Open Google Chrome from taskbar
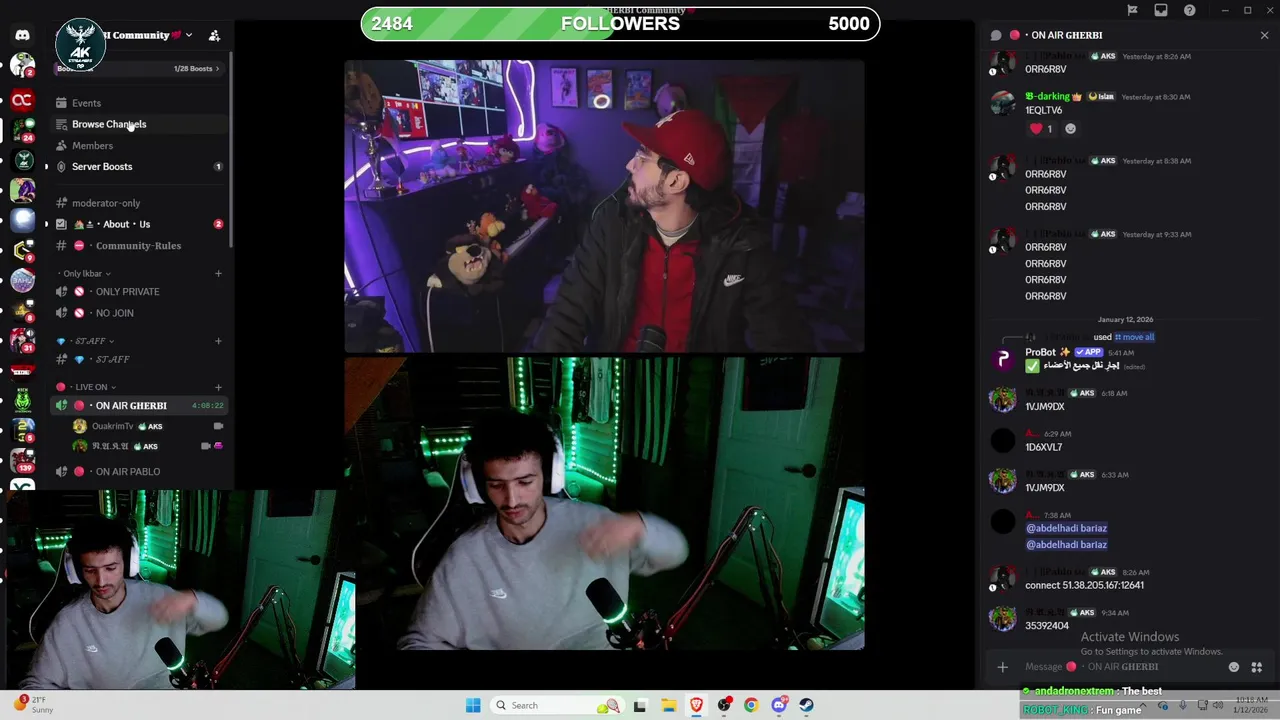Image resolution: width=1280 pixels, height=720 pixels. [x=751, y=705]
